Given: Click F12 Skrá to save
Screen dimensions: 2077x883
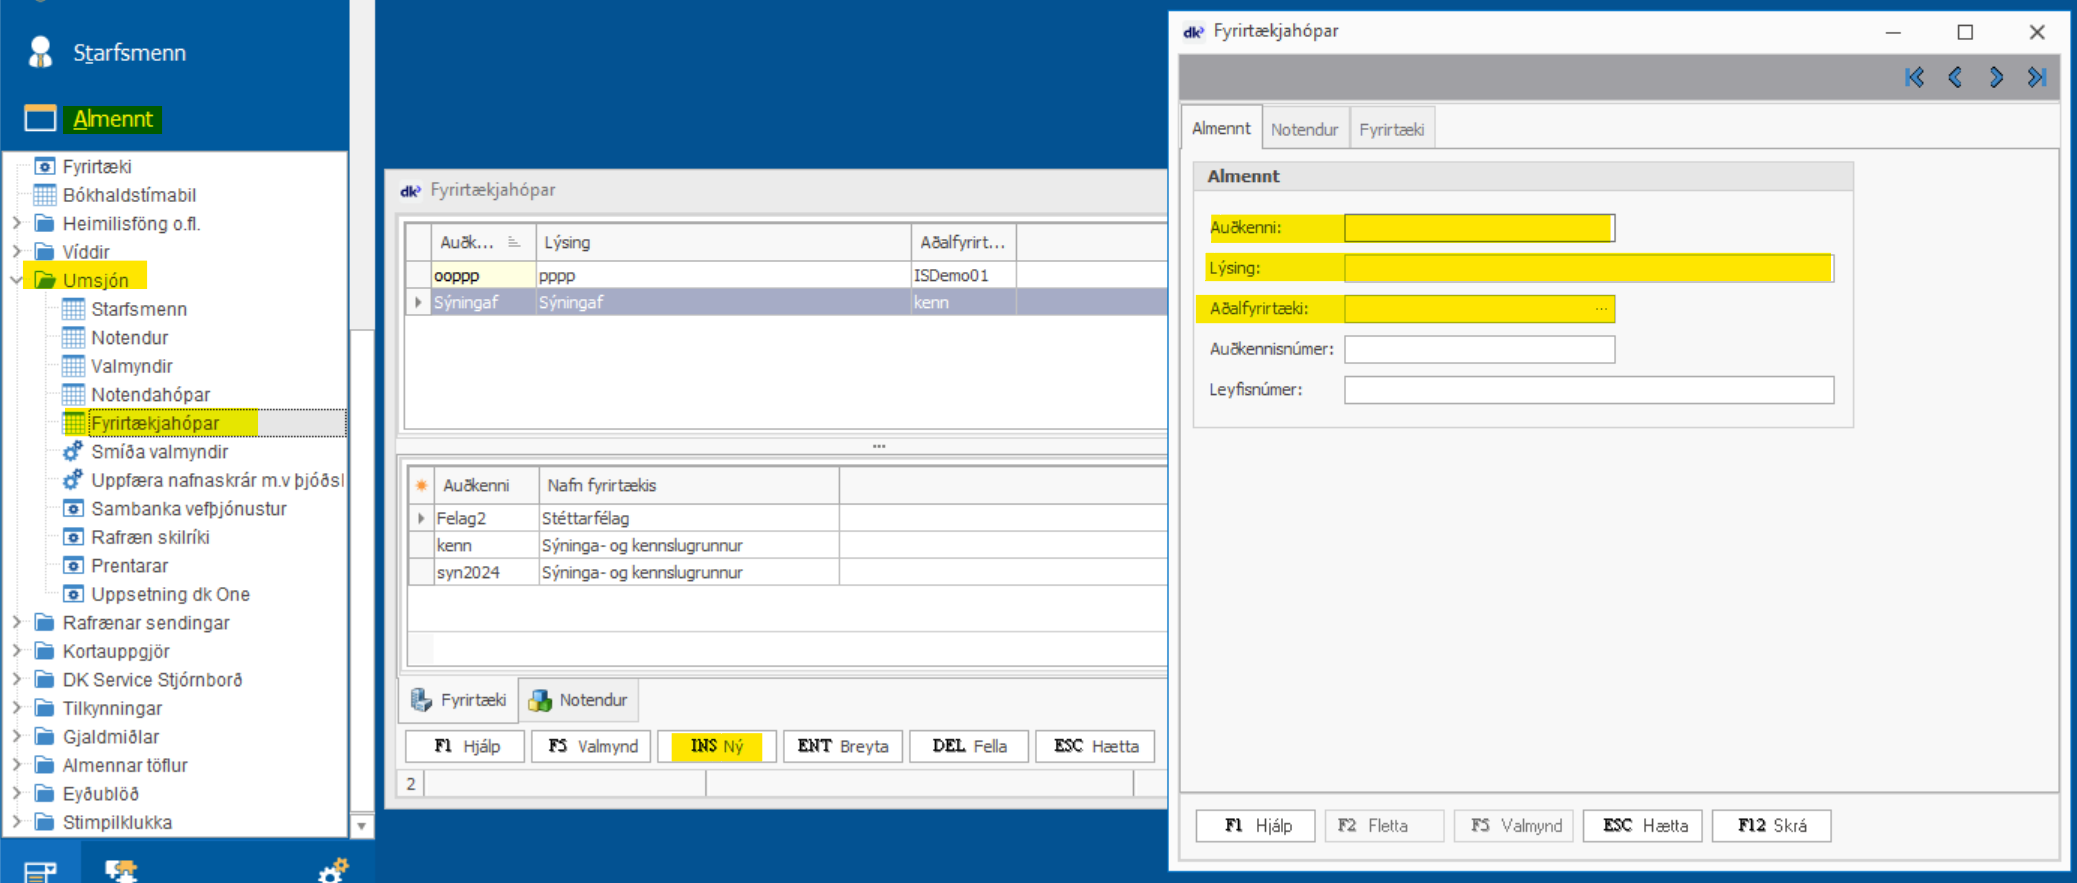Looking at the screenshot, I should tap(1771, 826).
